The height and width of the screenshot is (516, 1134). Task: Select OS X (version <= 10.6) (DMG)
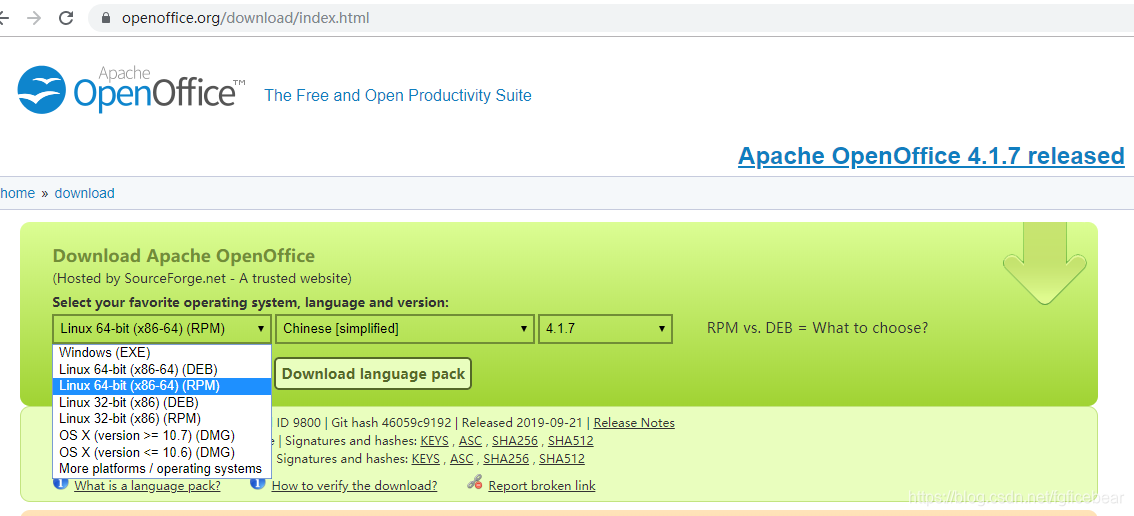(x=162, y=452)
